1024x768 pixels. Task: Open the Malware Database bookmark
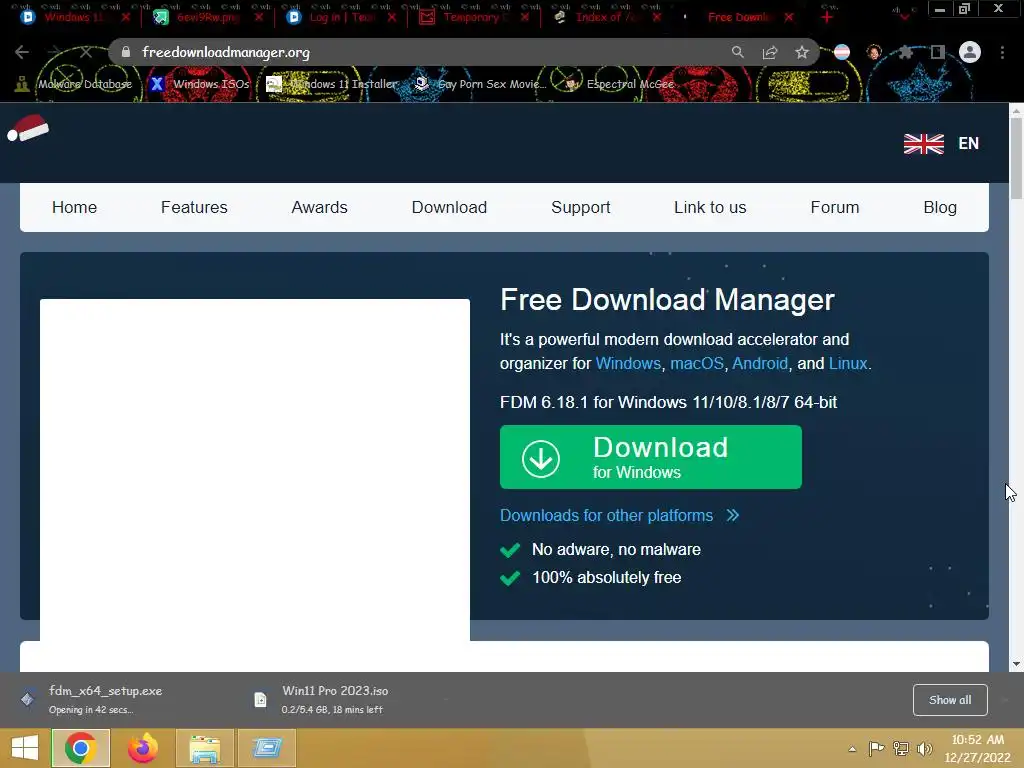click(74, 84)
